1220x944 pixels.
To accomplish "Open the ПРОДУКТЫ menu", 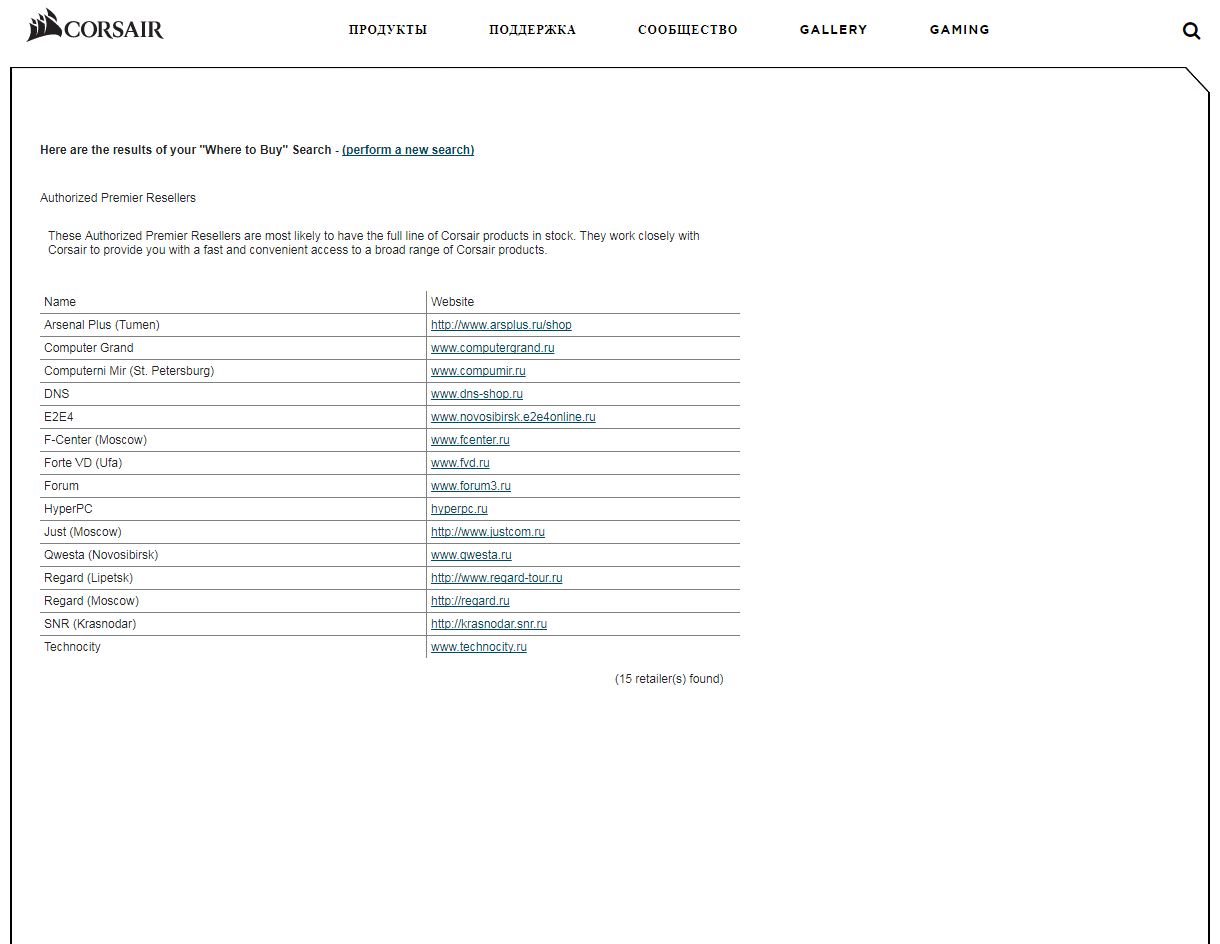I will pyautogui.click(x=388, y=30).
